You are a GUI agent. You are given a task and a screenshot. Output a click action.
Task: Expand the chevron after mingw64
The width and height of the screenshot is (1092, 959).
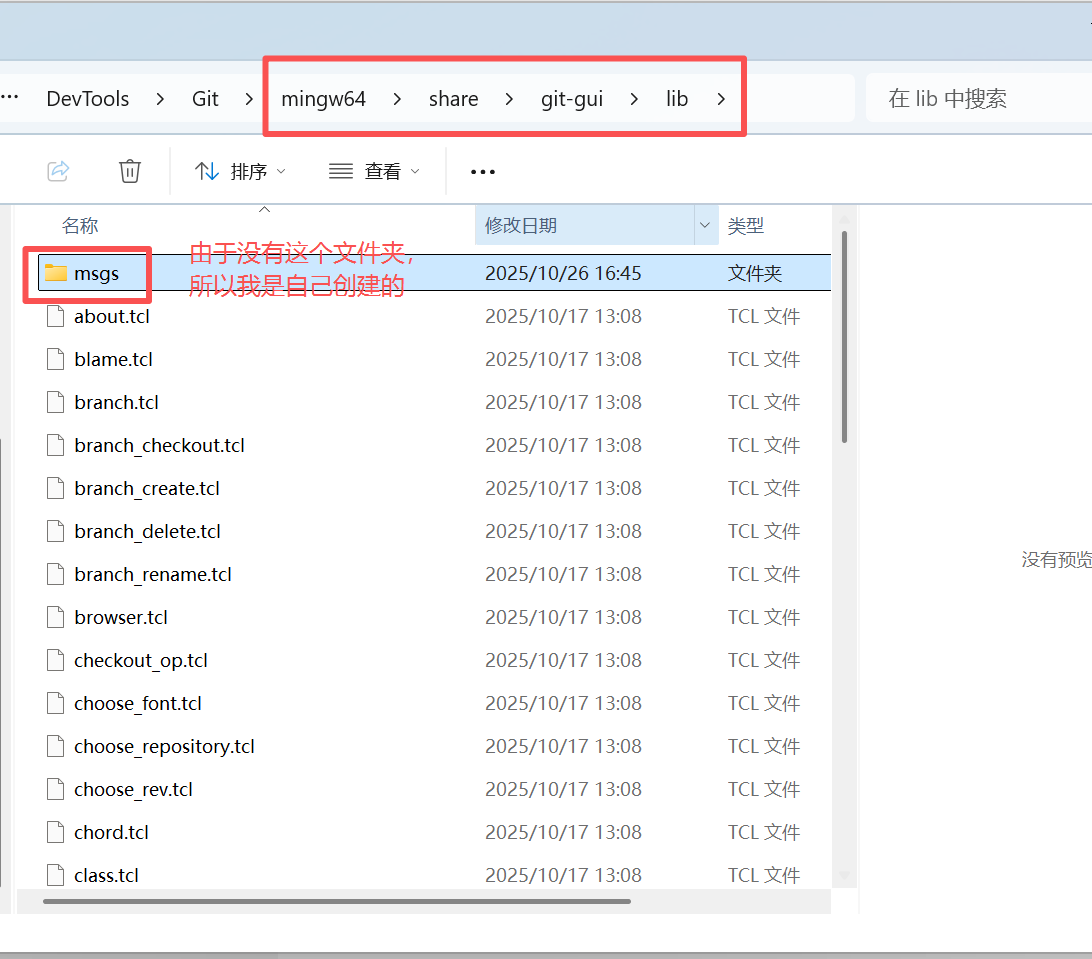click(397, 100)
